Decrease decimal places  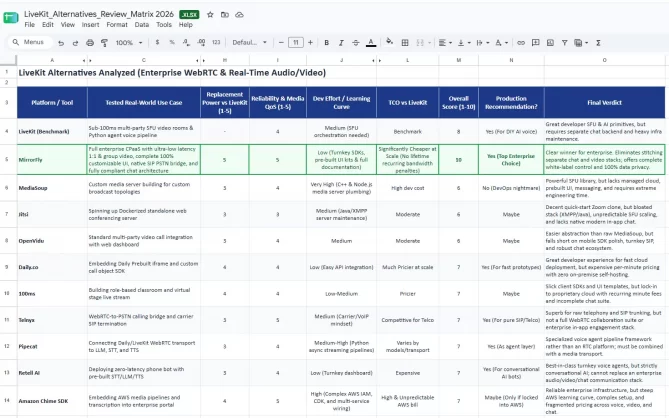186,42
